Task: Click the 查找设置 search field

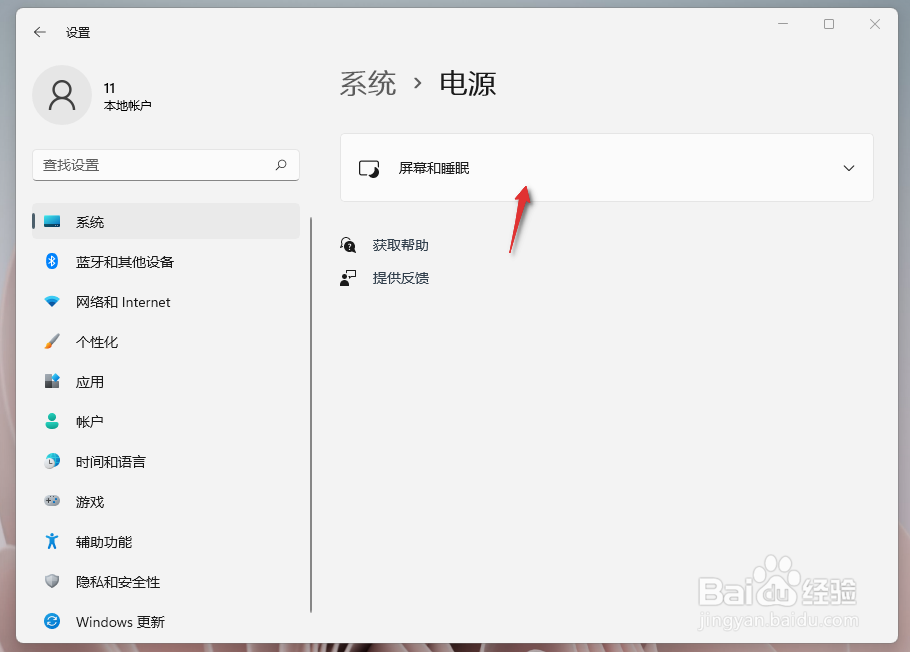Action: [x=165, y=165]
